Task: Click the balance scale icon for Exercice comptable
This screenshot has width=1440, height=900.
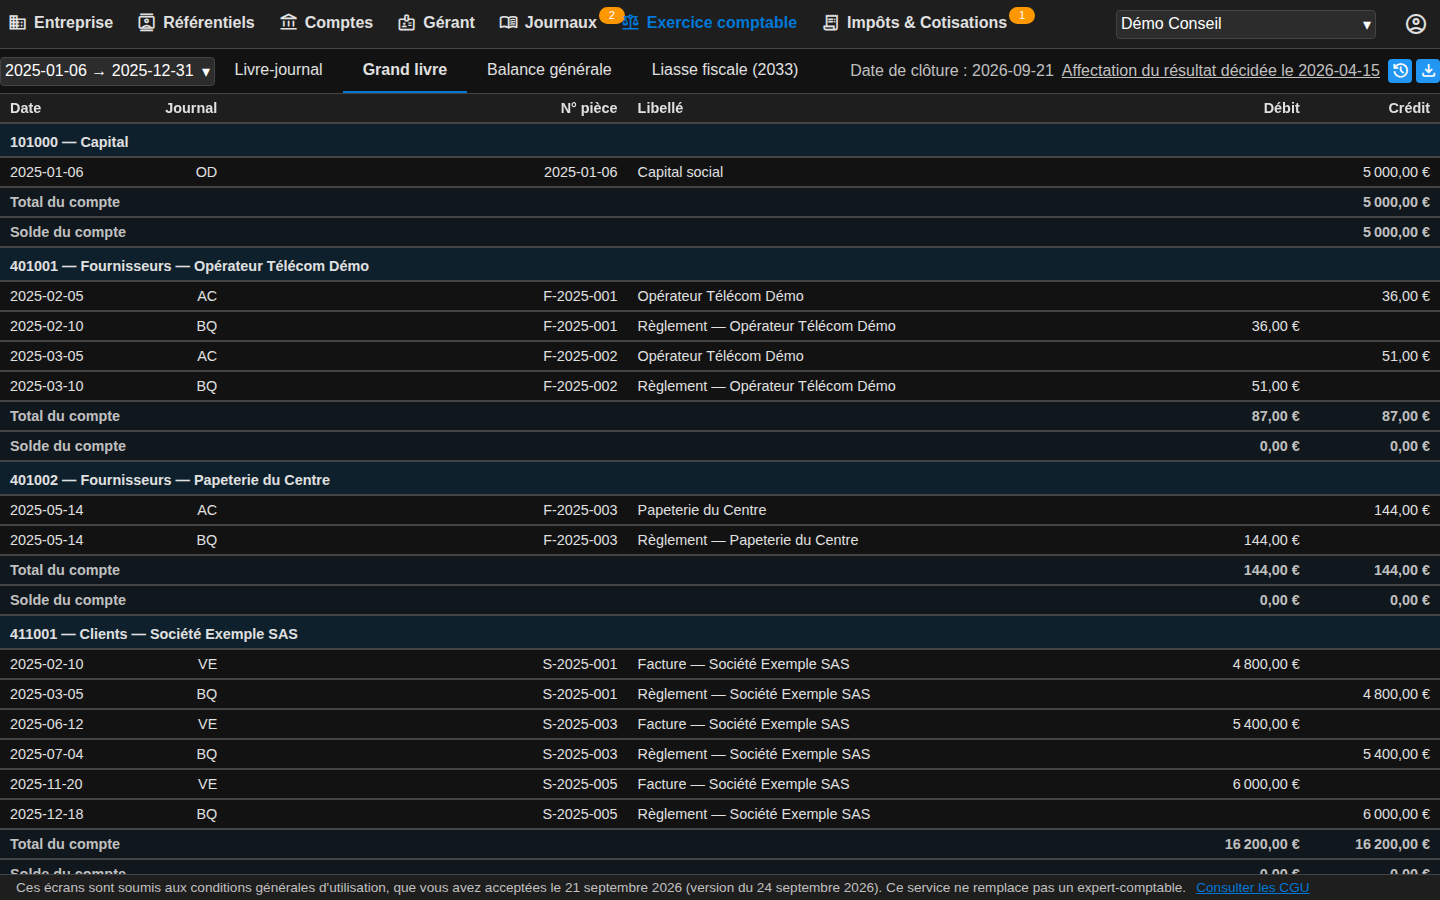Action: tap(631, 23)
